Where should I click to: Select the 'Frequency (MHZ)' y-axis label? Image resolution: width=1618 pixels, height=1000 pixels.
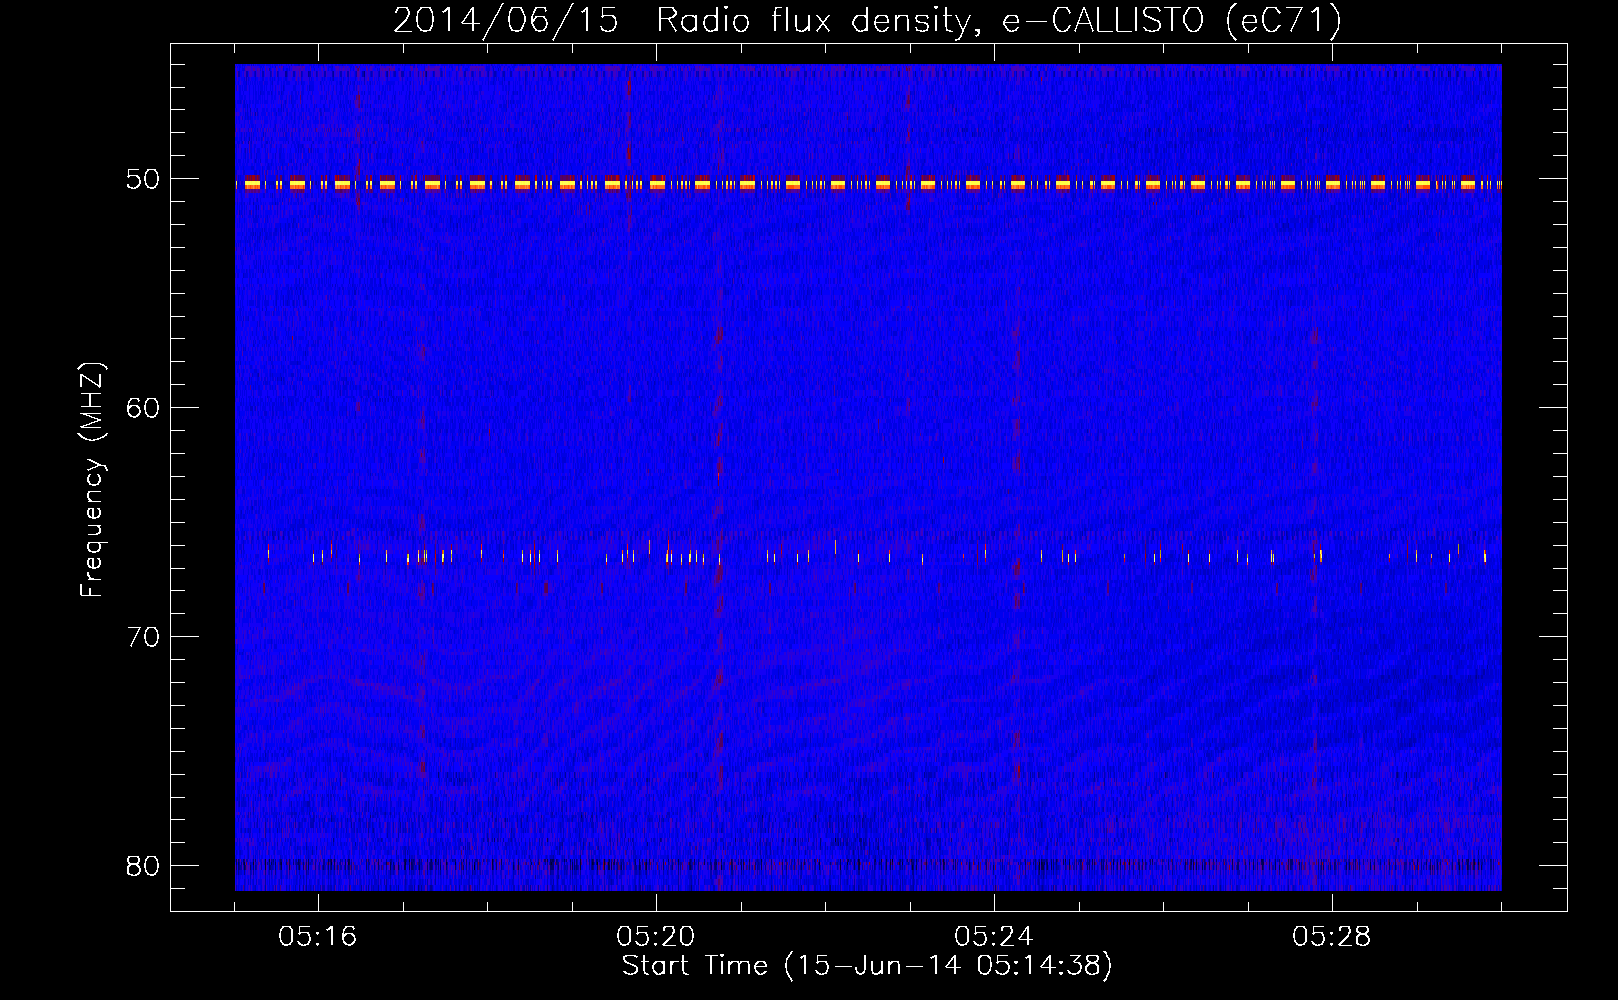click(x=92, y=480)
